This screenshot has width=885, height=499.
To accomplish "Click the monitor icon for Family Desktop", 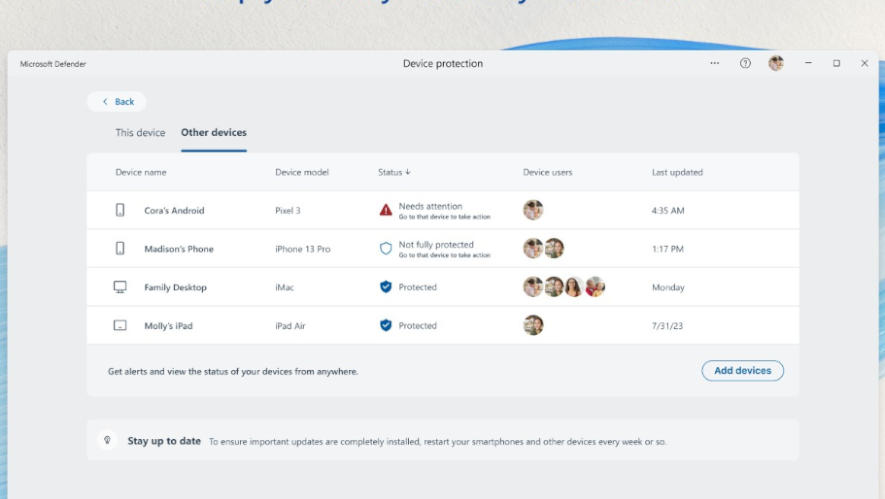I will pyautogui.click(x=120, y=287).
